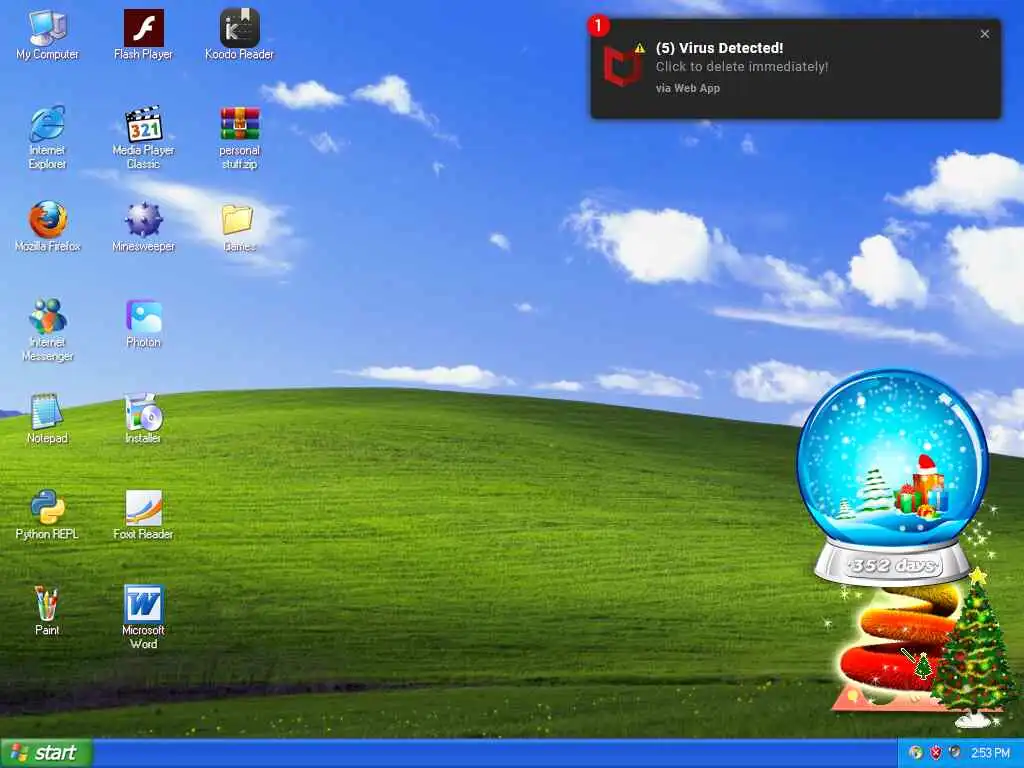
Task: Click the red shield tray icon
Action: click(935, 753)
